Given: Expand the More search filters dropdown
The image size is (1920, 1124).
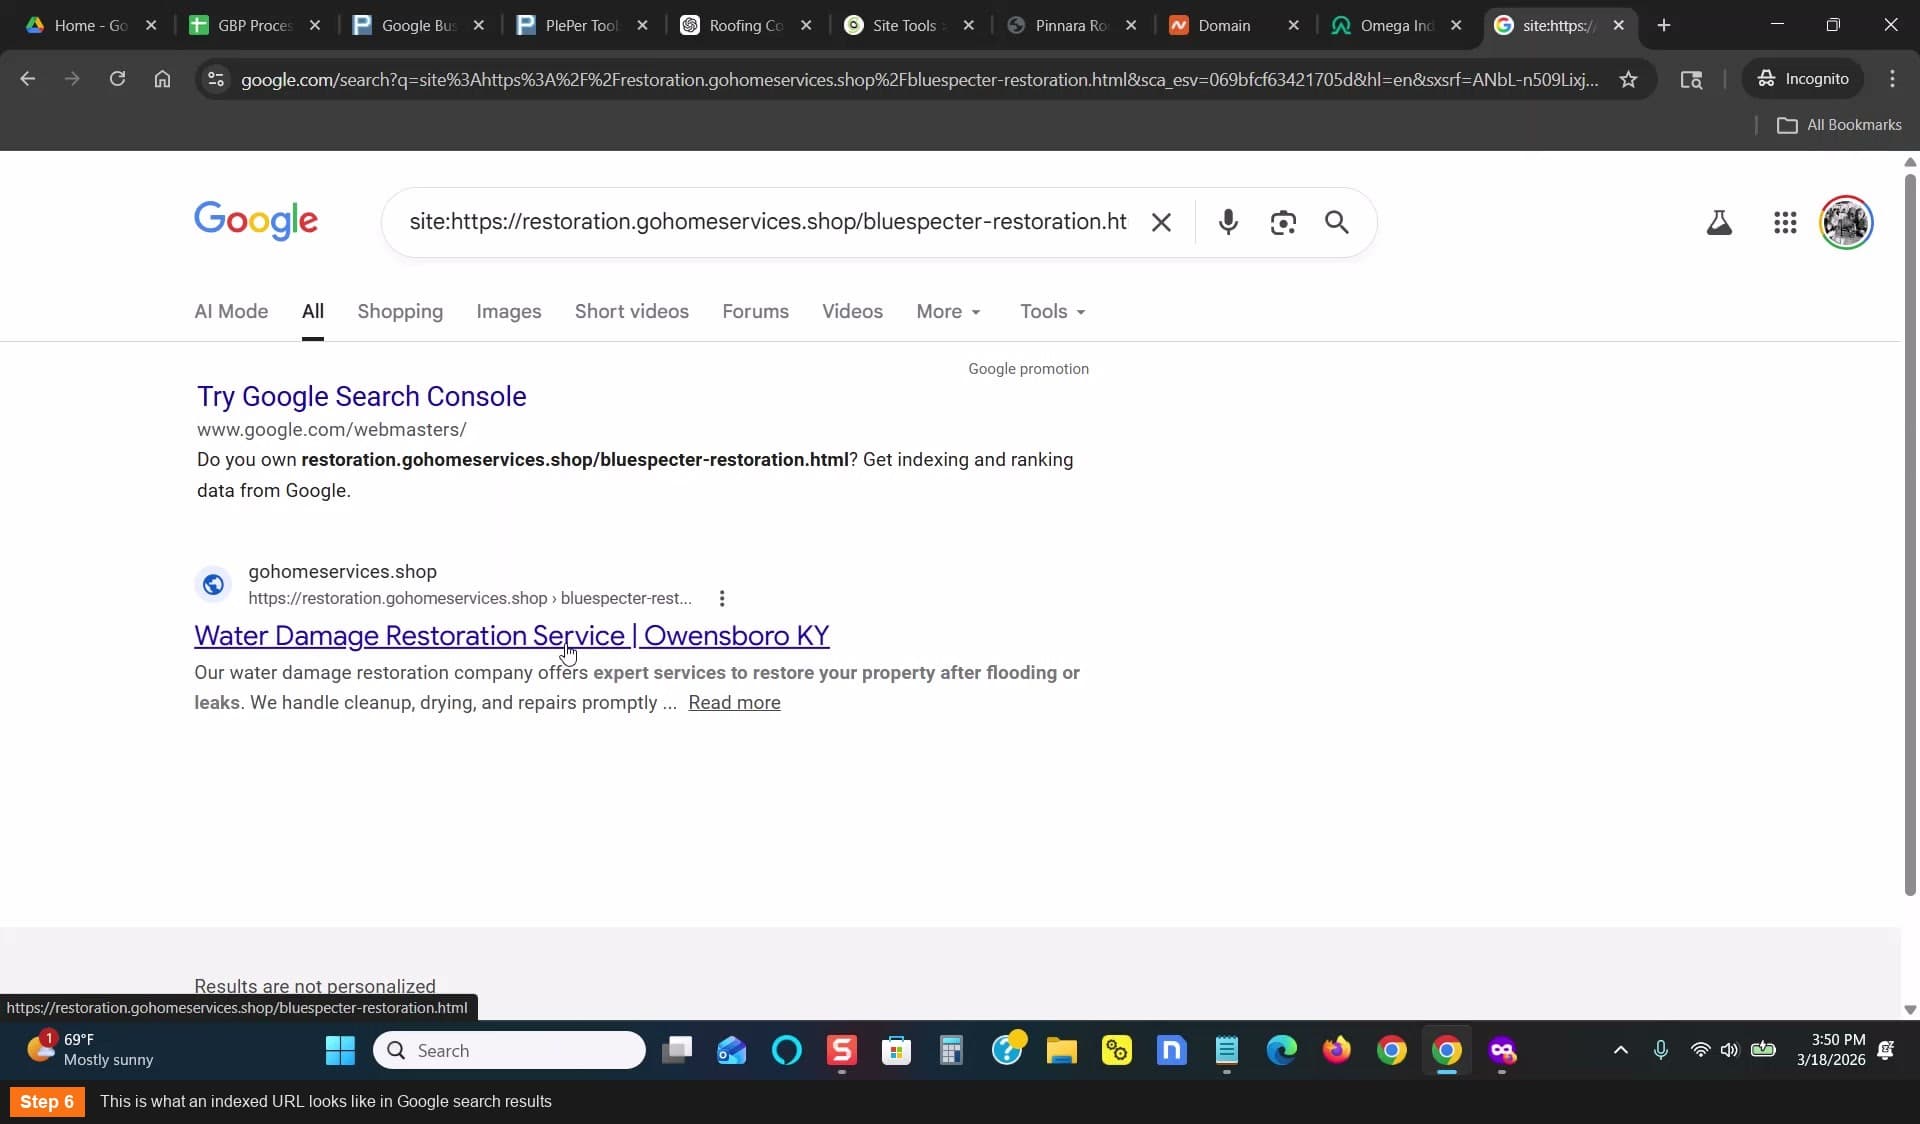Looking at the screenshot, I should tap(948, 311).
